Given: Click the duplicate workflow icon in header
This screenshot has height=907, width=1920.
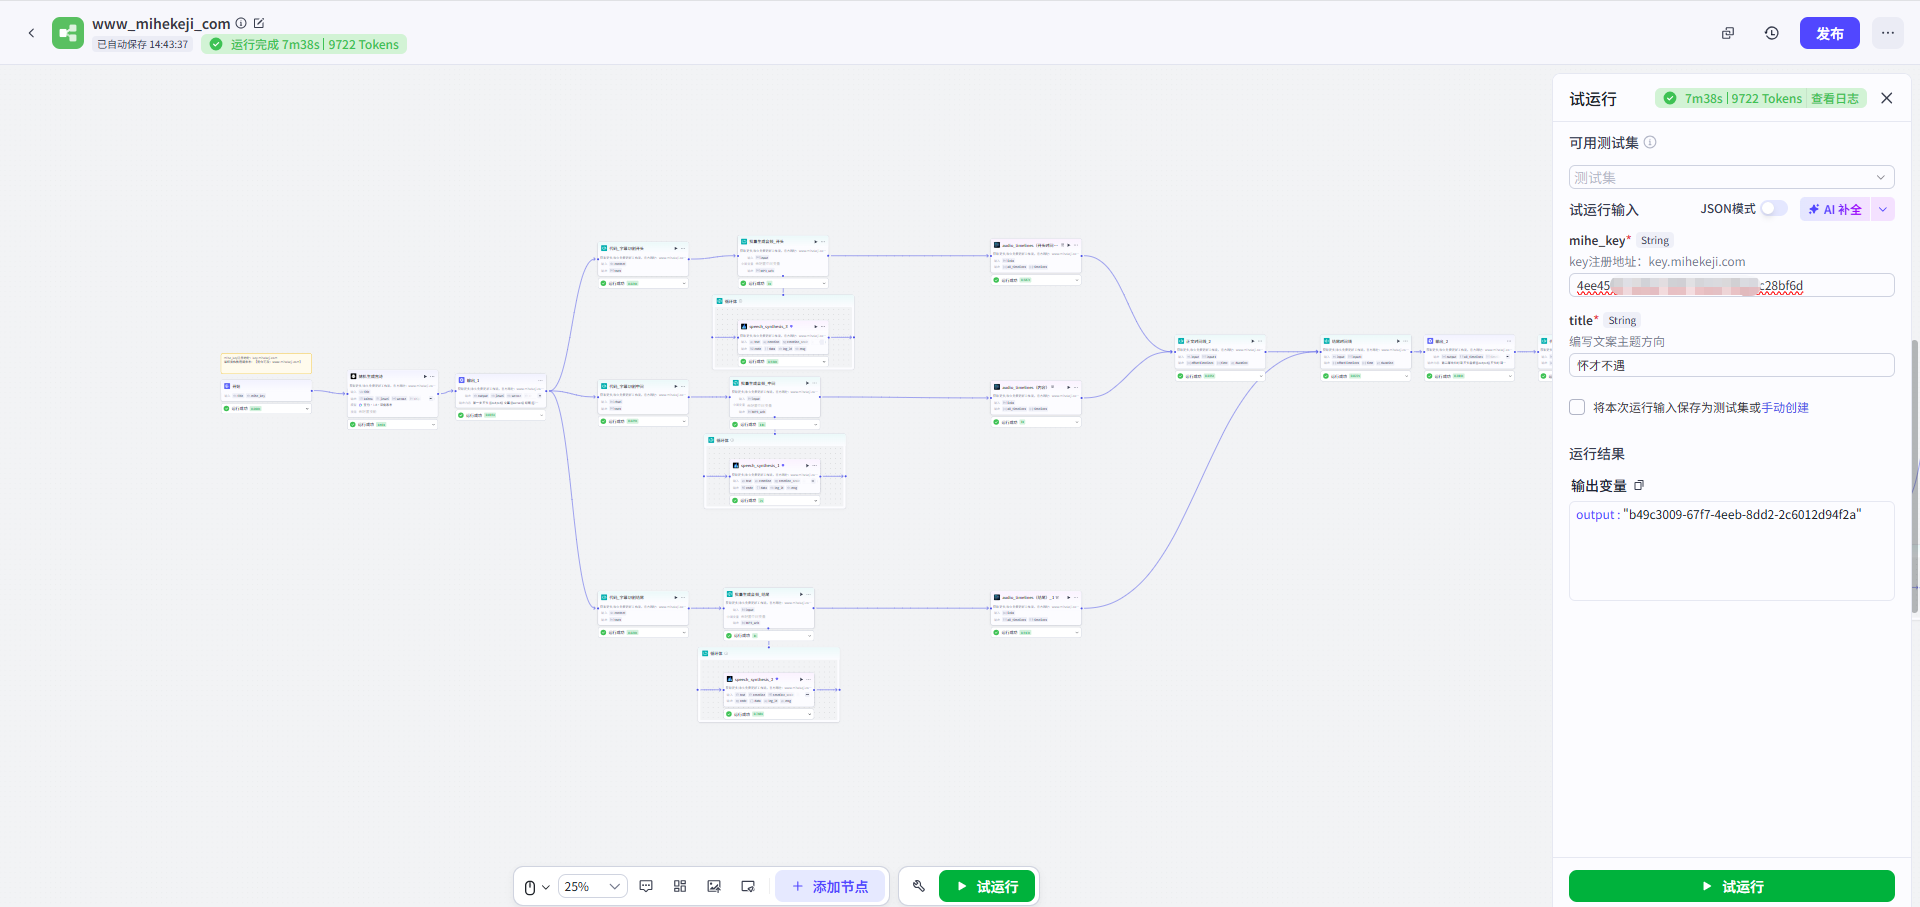Looking at the screenshot, I should [x=1727, y=33].
